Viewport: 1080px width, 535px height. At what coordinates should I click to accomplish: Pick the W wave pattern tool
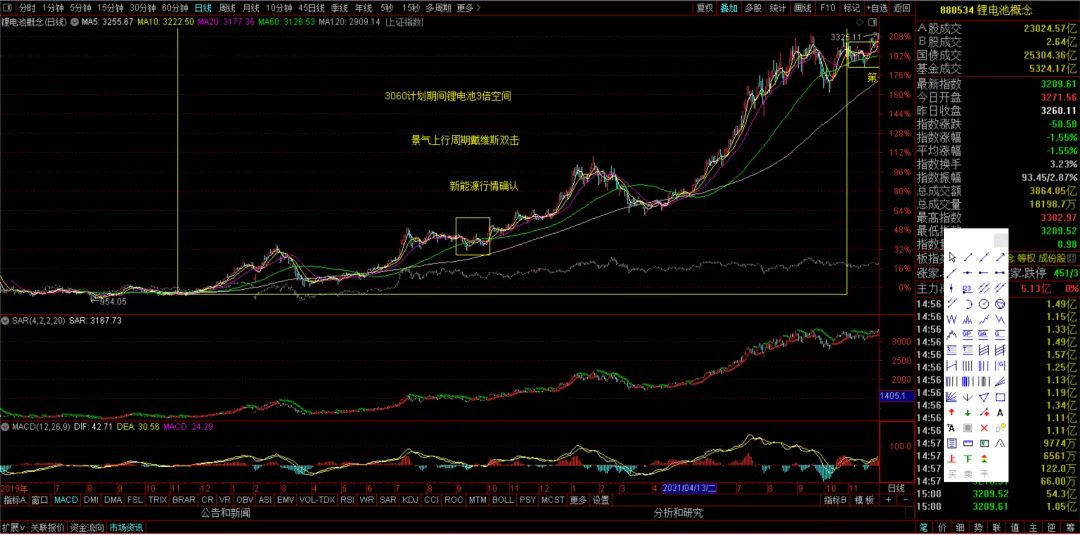coord(952,319)
